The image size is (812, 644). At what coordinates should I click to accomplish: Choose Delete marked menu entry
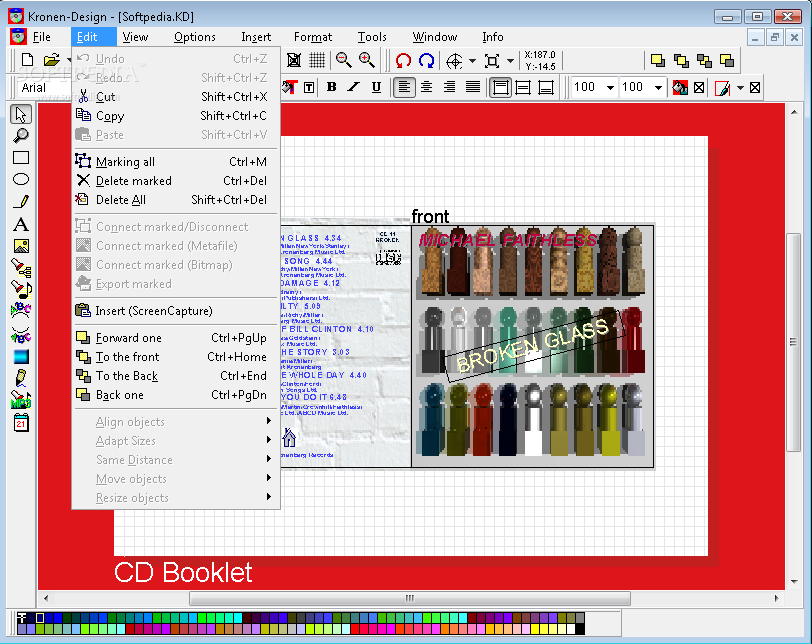(x=176, y=181)
